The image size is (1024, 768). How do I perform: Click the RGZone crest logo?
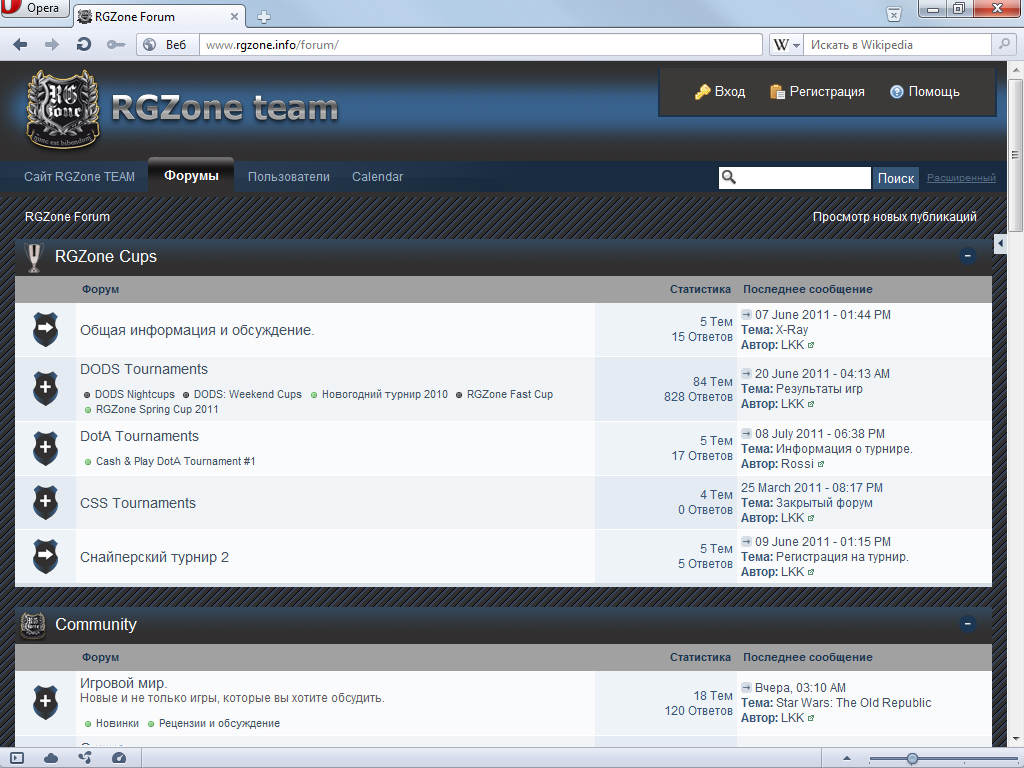(63, 109)
